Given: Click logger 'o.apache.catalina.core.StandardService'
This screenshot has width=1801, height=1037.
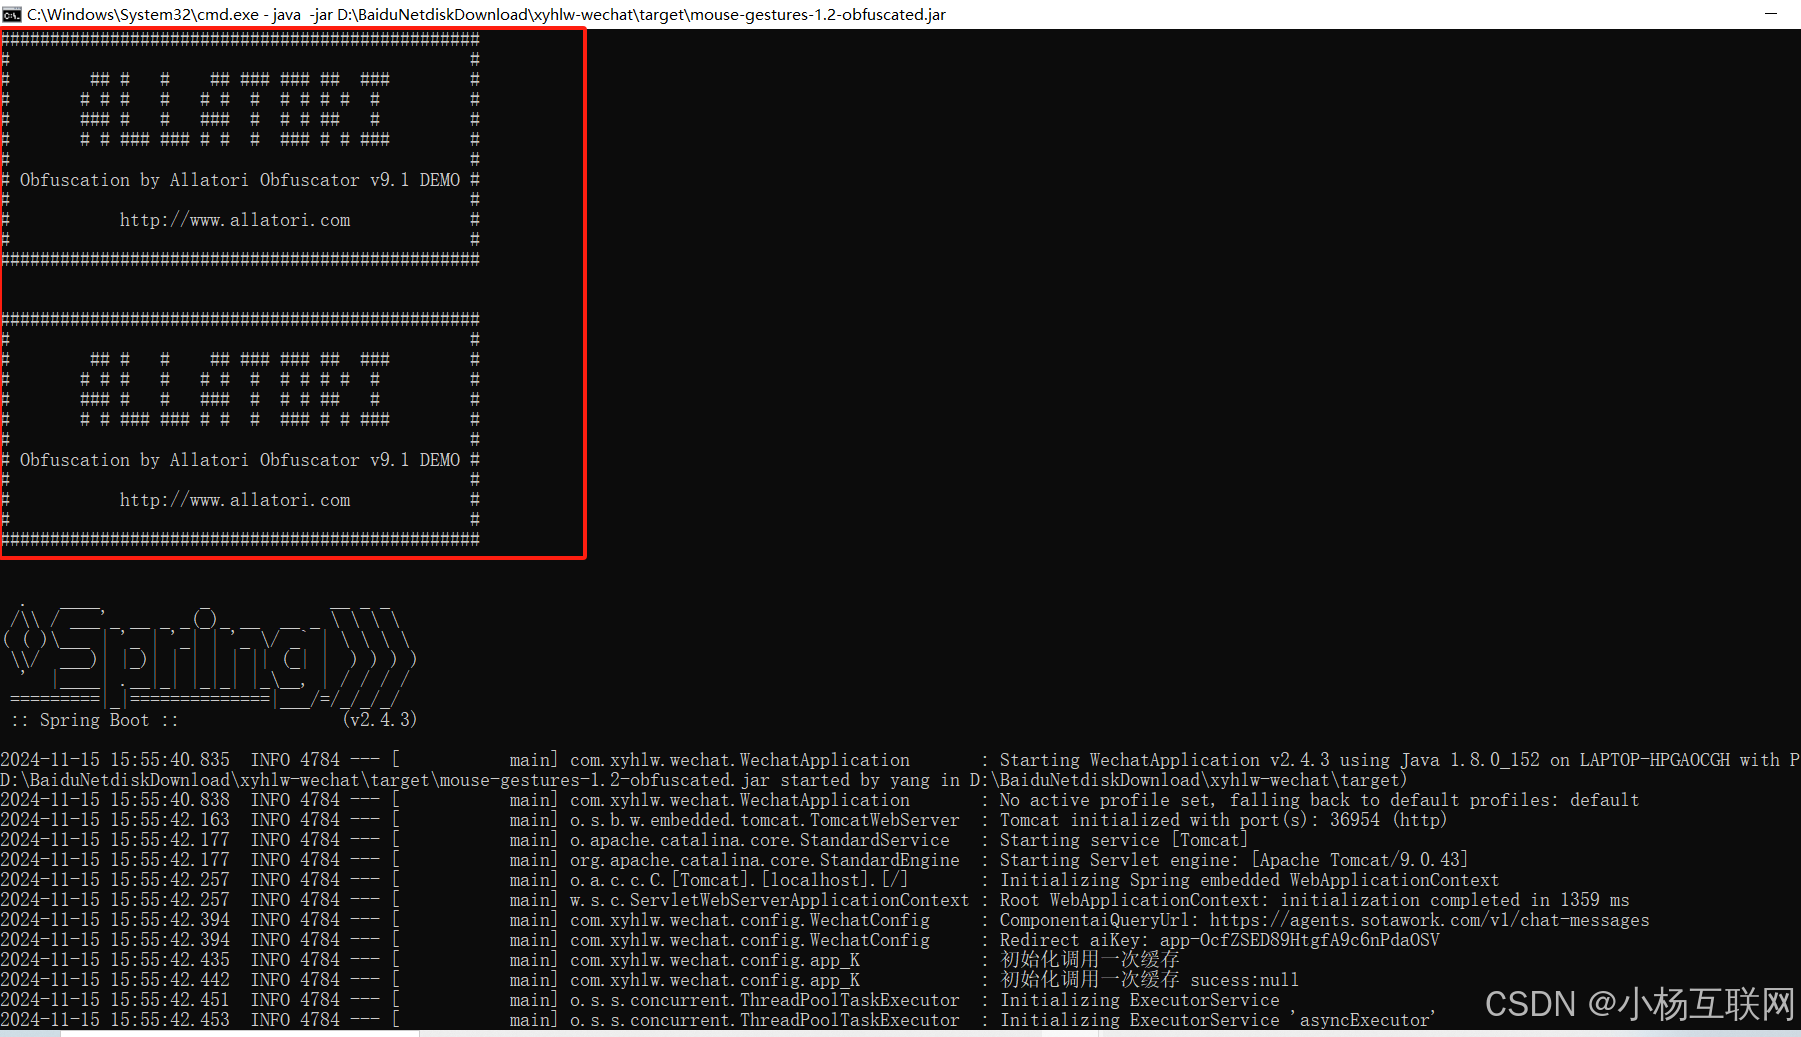Looking at the screenshot, I should pos(760,840).
